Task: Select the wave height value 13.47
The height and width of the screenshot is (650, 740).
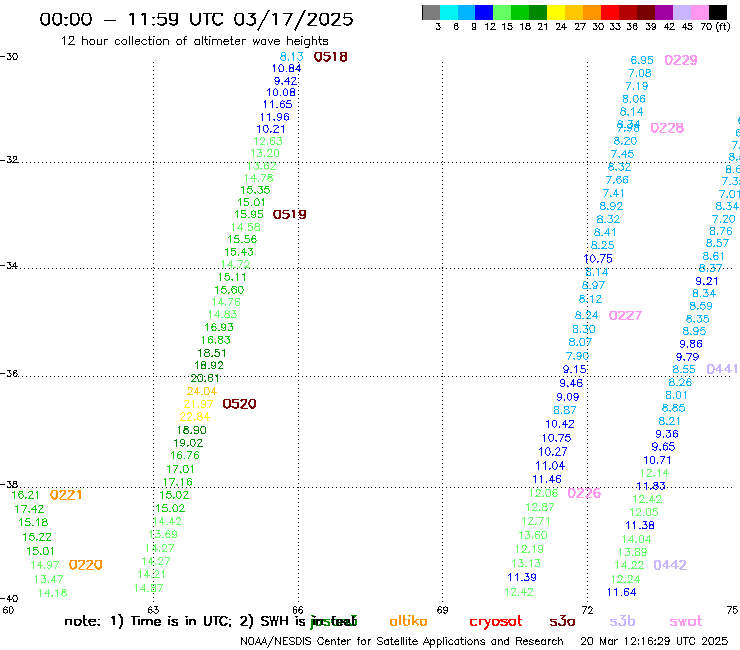Action: (x=49, y=579)
